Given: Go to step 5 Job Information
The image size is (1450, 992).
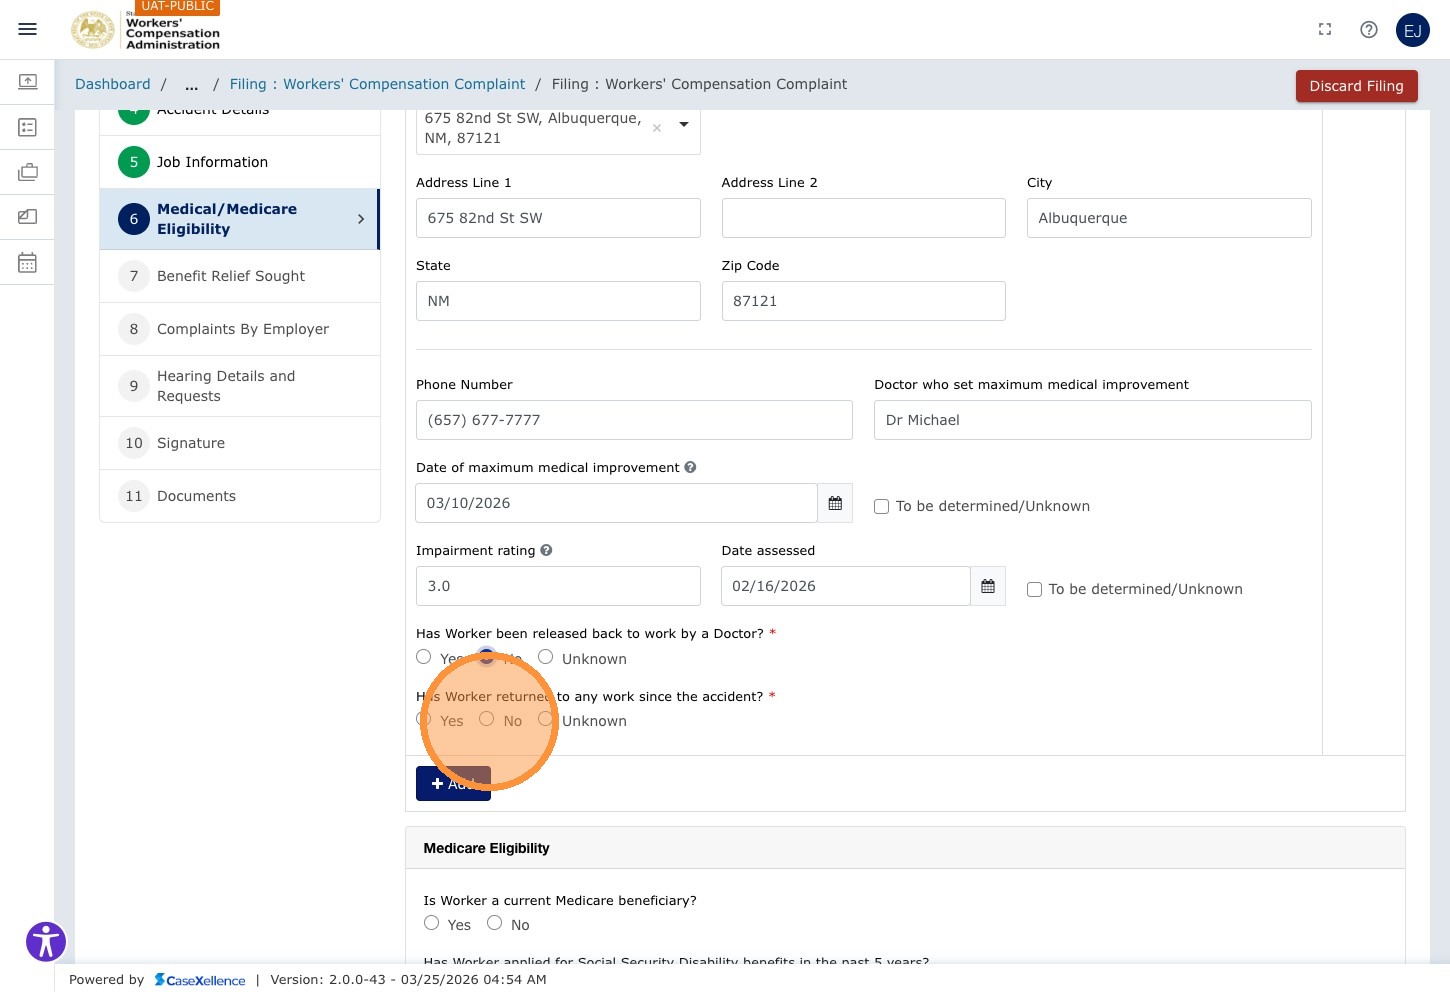Looking at the screenshot, I should pyautogui.click(x=240, y=162).
